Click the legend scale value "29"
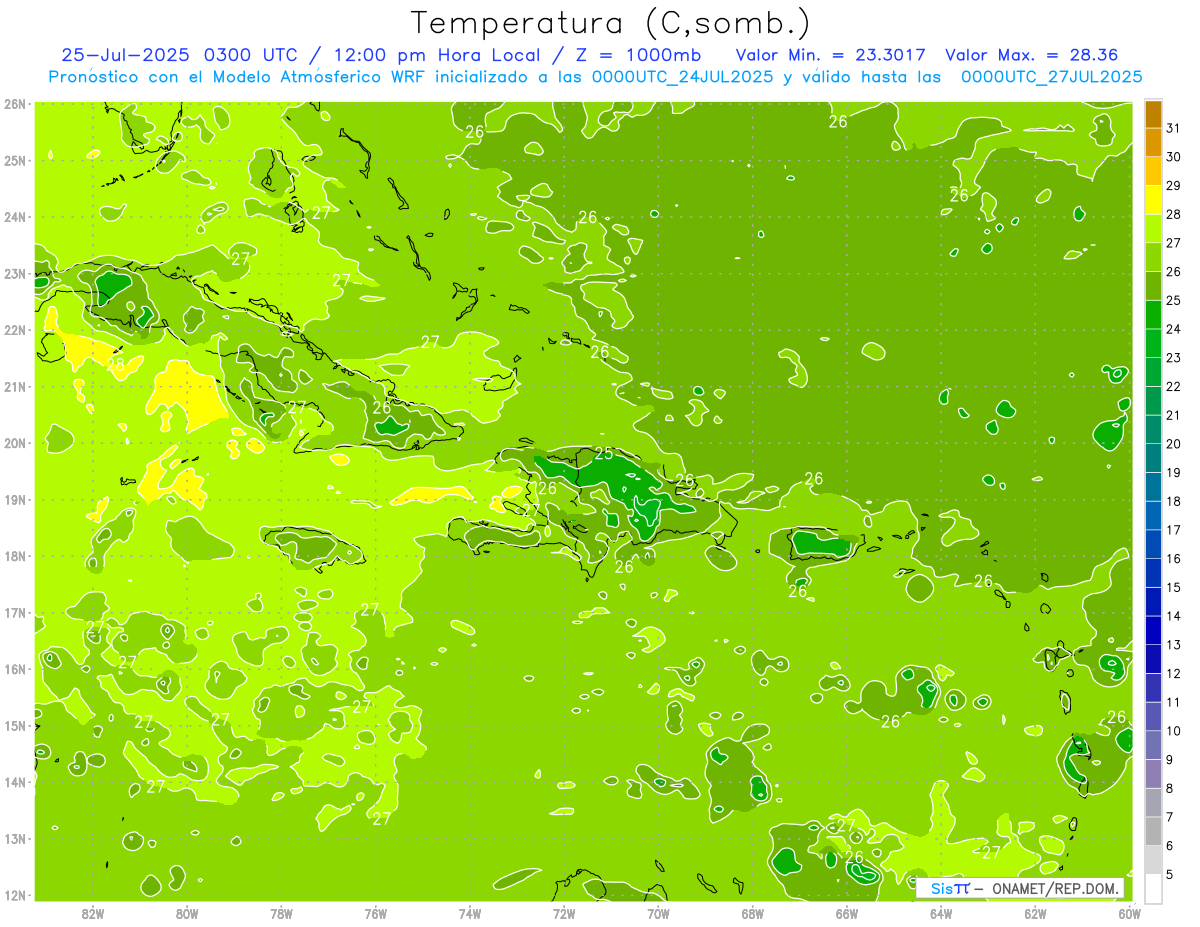The image size is (1200, 927). click(x=1174, y=186)
